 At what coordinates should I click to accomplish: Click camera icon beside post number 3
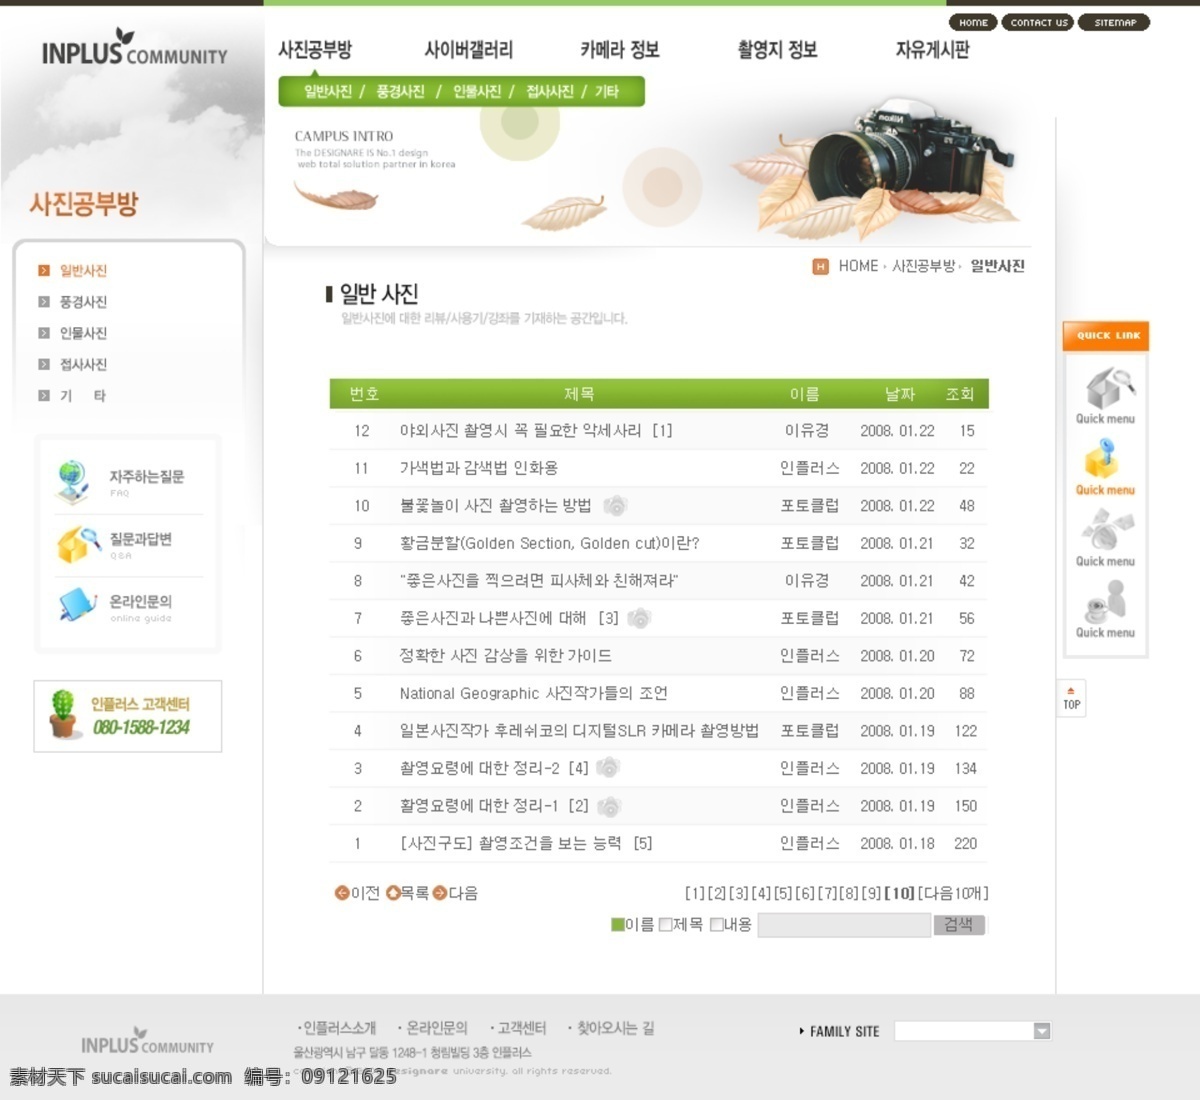point(608,768)
